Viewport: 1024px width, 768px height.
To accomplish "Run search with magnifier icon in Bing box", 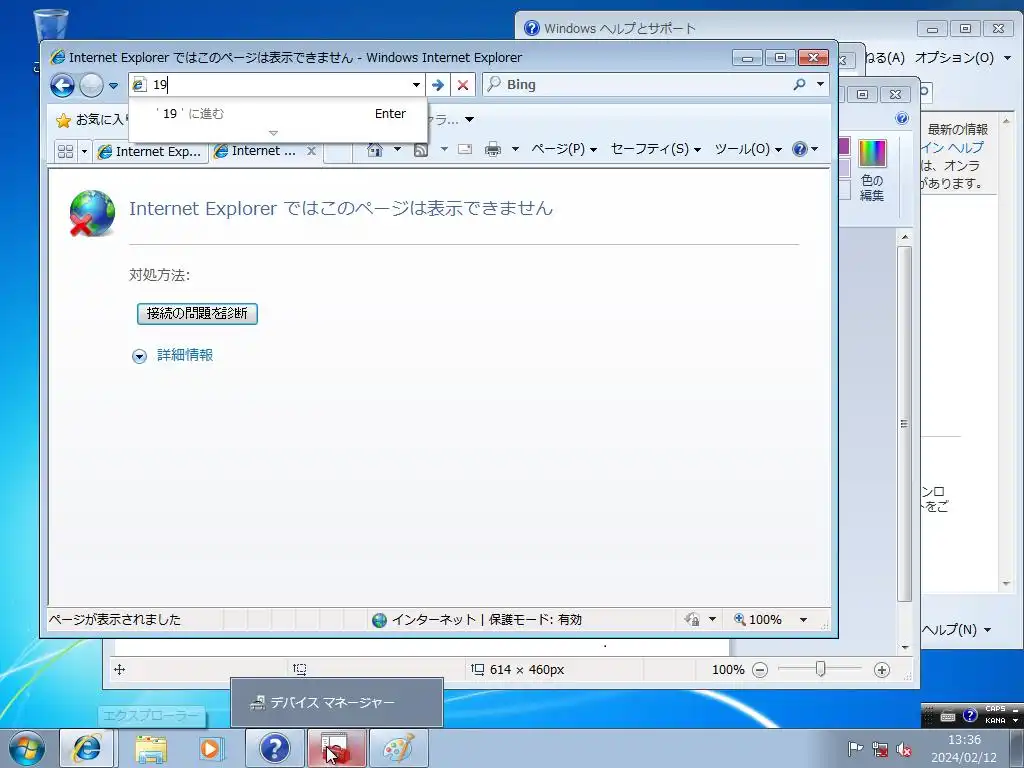I will click(799, 84).
